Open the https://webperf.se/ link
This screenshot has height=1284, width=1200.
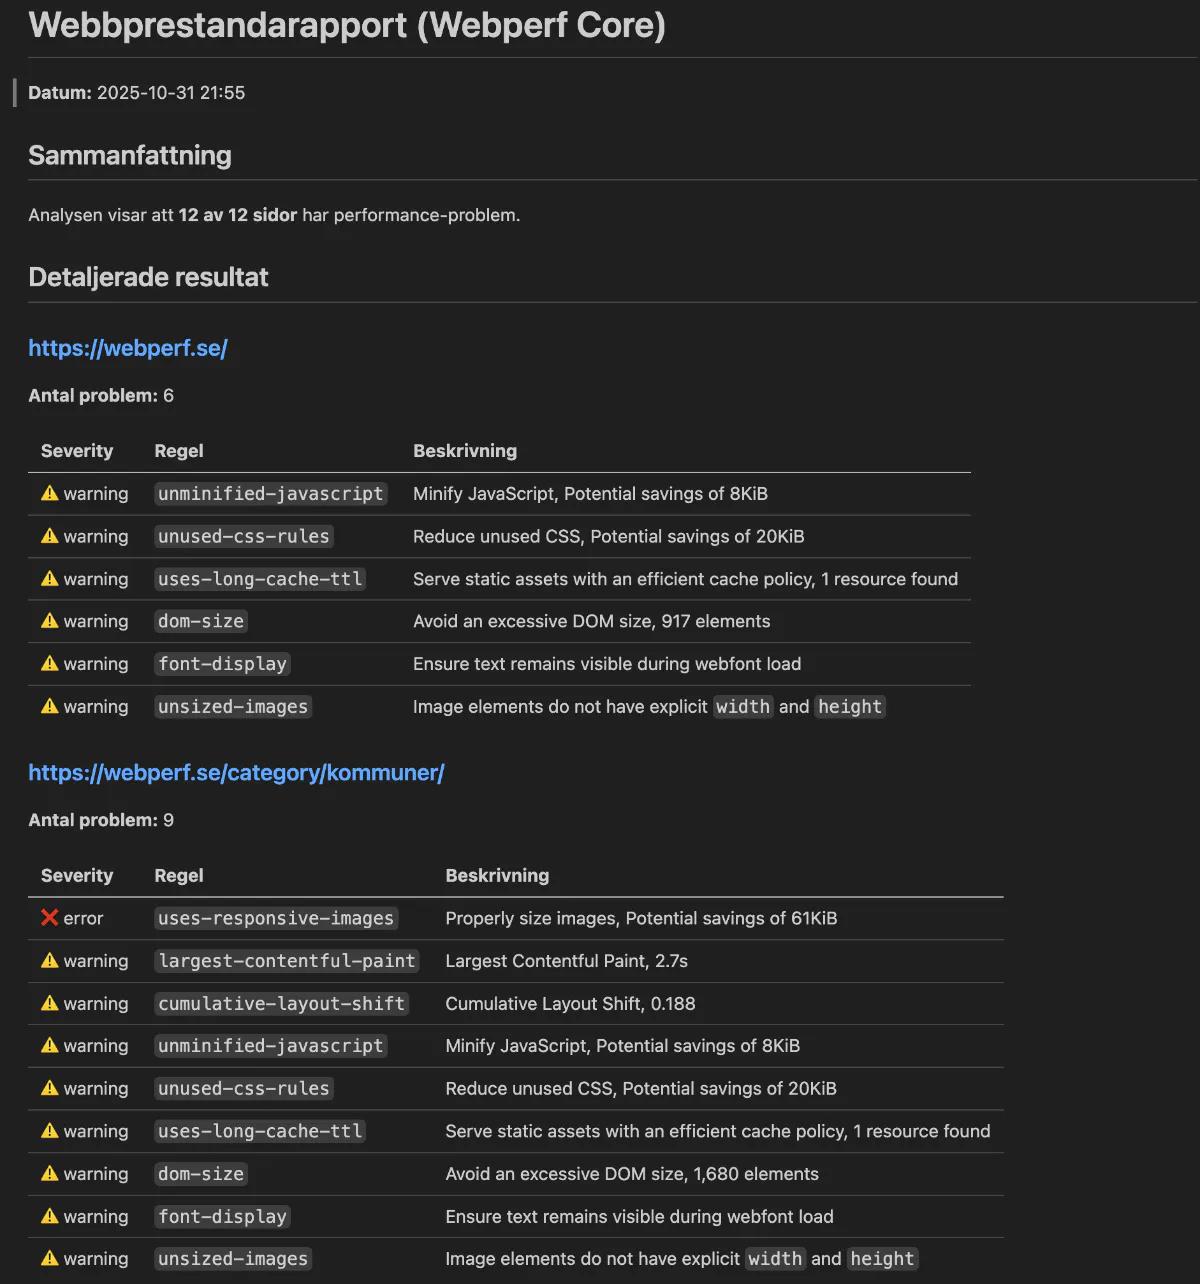point(128,348)
